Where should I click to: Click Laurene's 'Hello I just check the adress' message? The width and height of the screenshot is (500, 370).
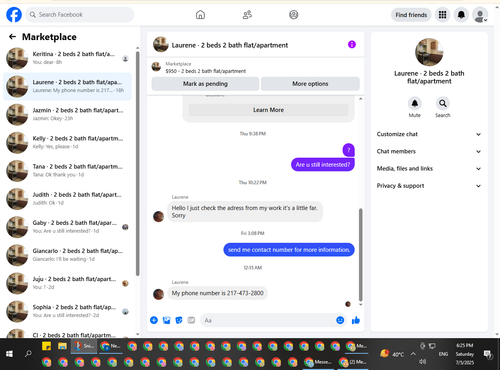(245, 211)
